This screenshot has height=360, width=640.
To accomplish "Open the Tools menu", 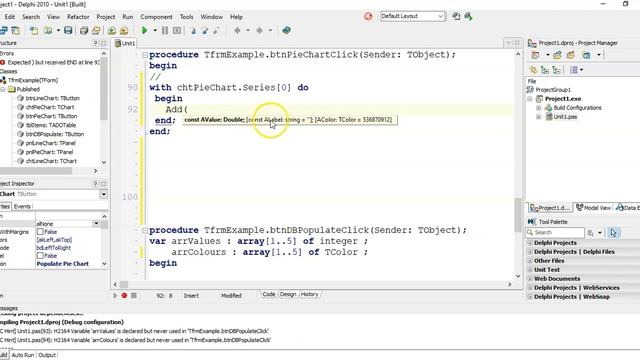I will pos(187,17).
